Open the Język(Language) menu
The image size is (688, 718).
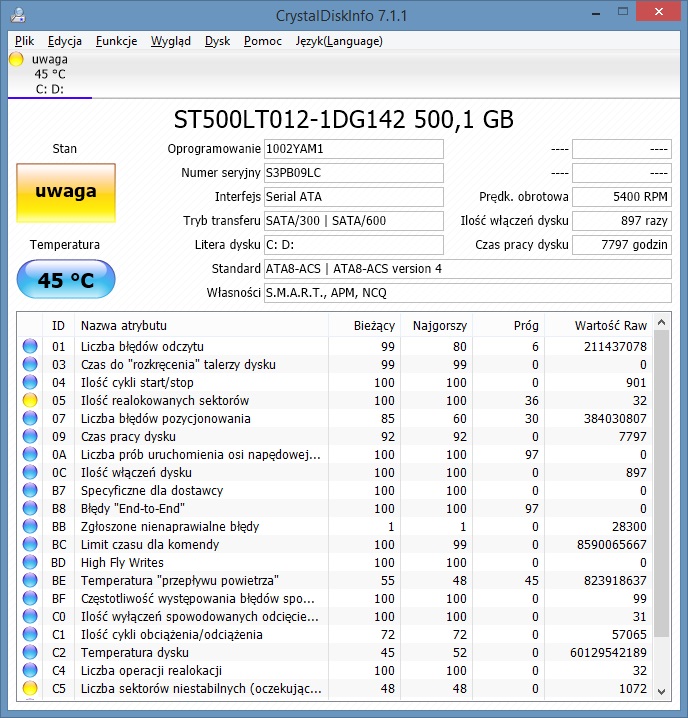coord(339,41)
